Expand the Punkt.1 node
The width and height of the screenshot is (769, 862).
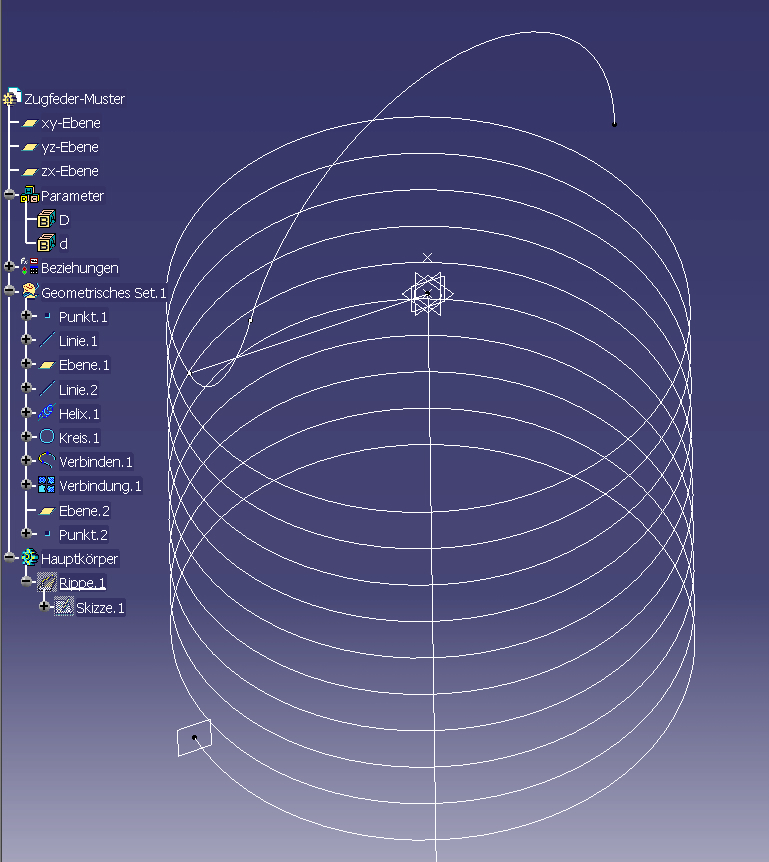coord(26,316)
